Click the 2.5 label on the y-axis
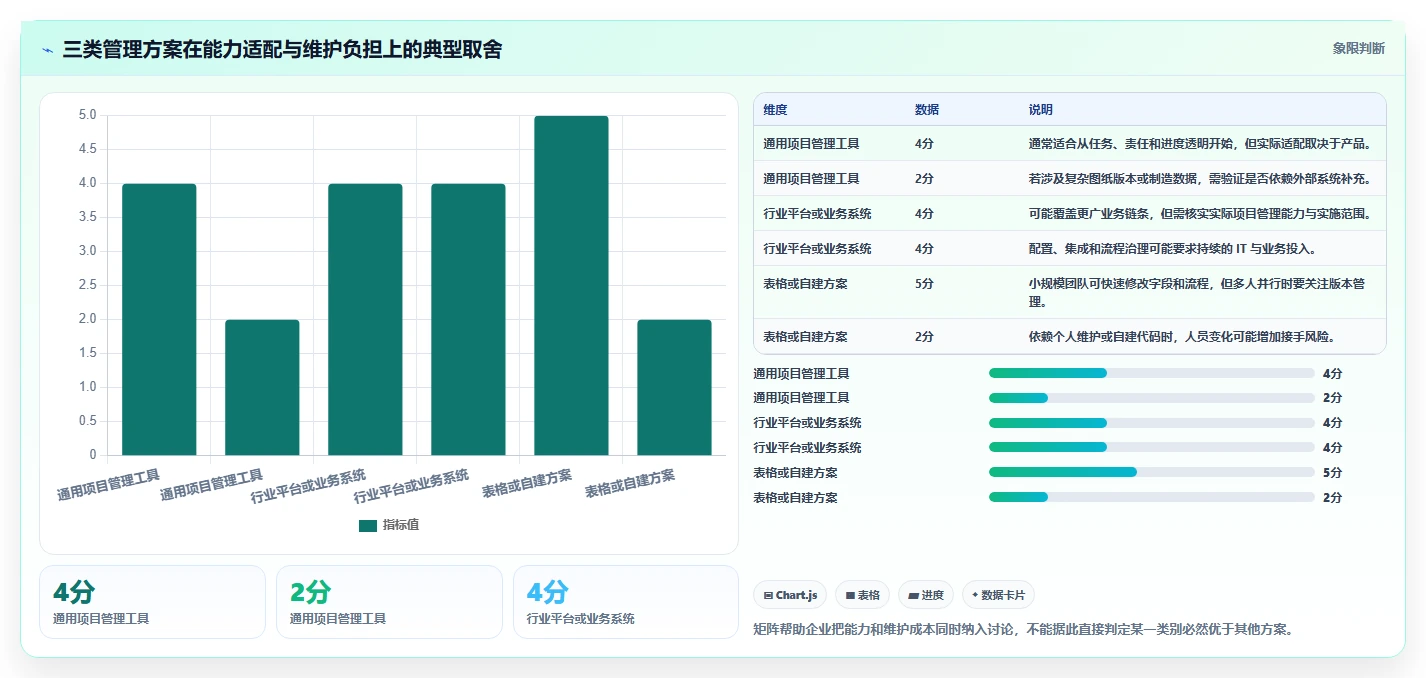This screenshot has width=1426, height=678. pyautogui.click(x=87, y=286)
